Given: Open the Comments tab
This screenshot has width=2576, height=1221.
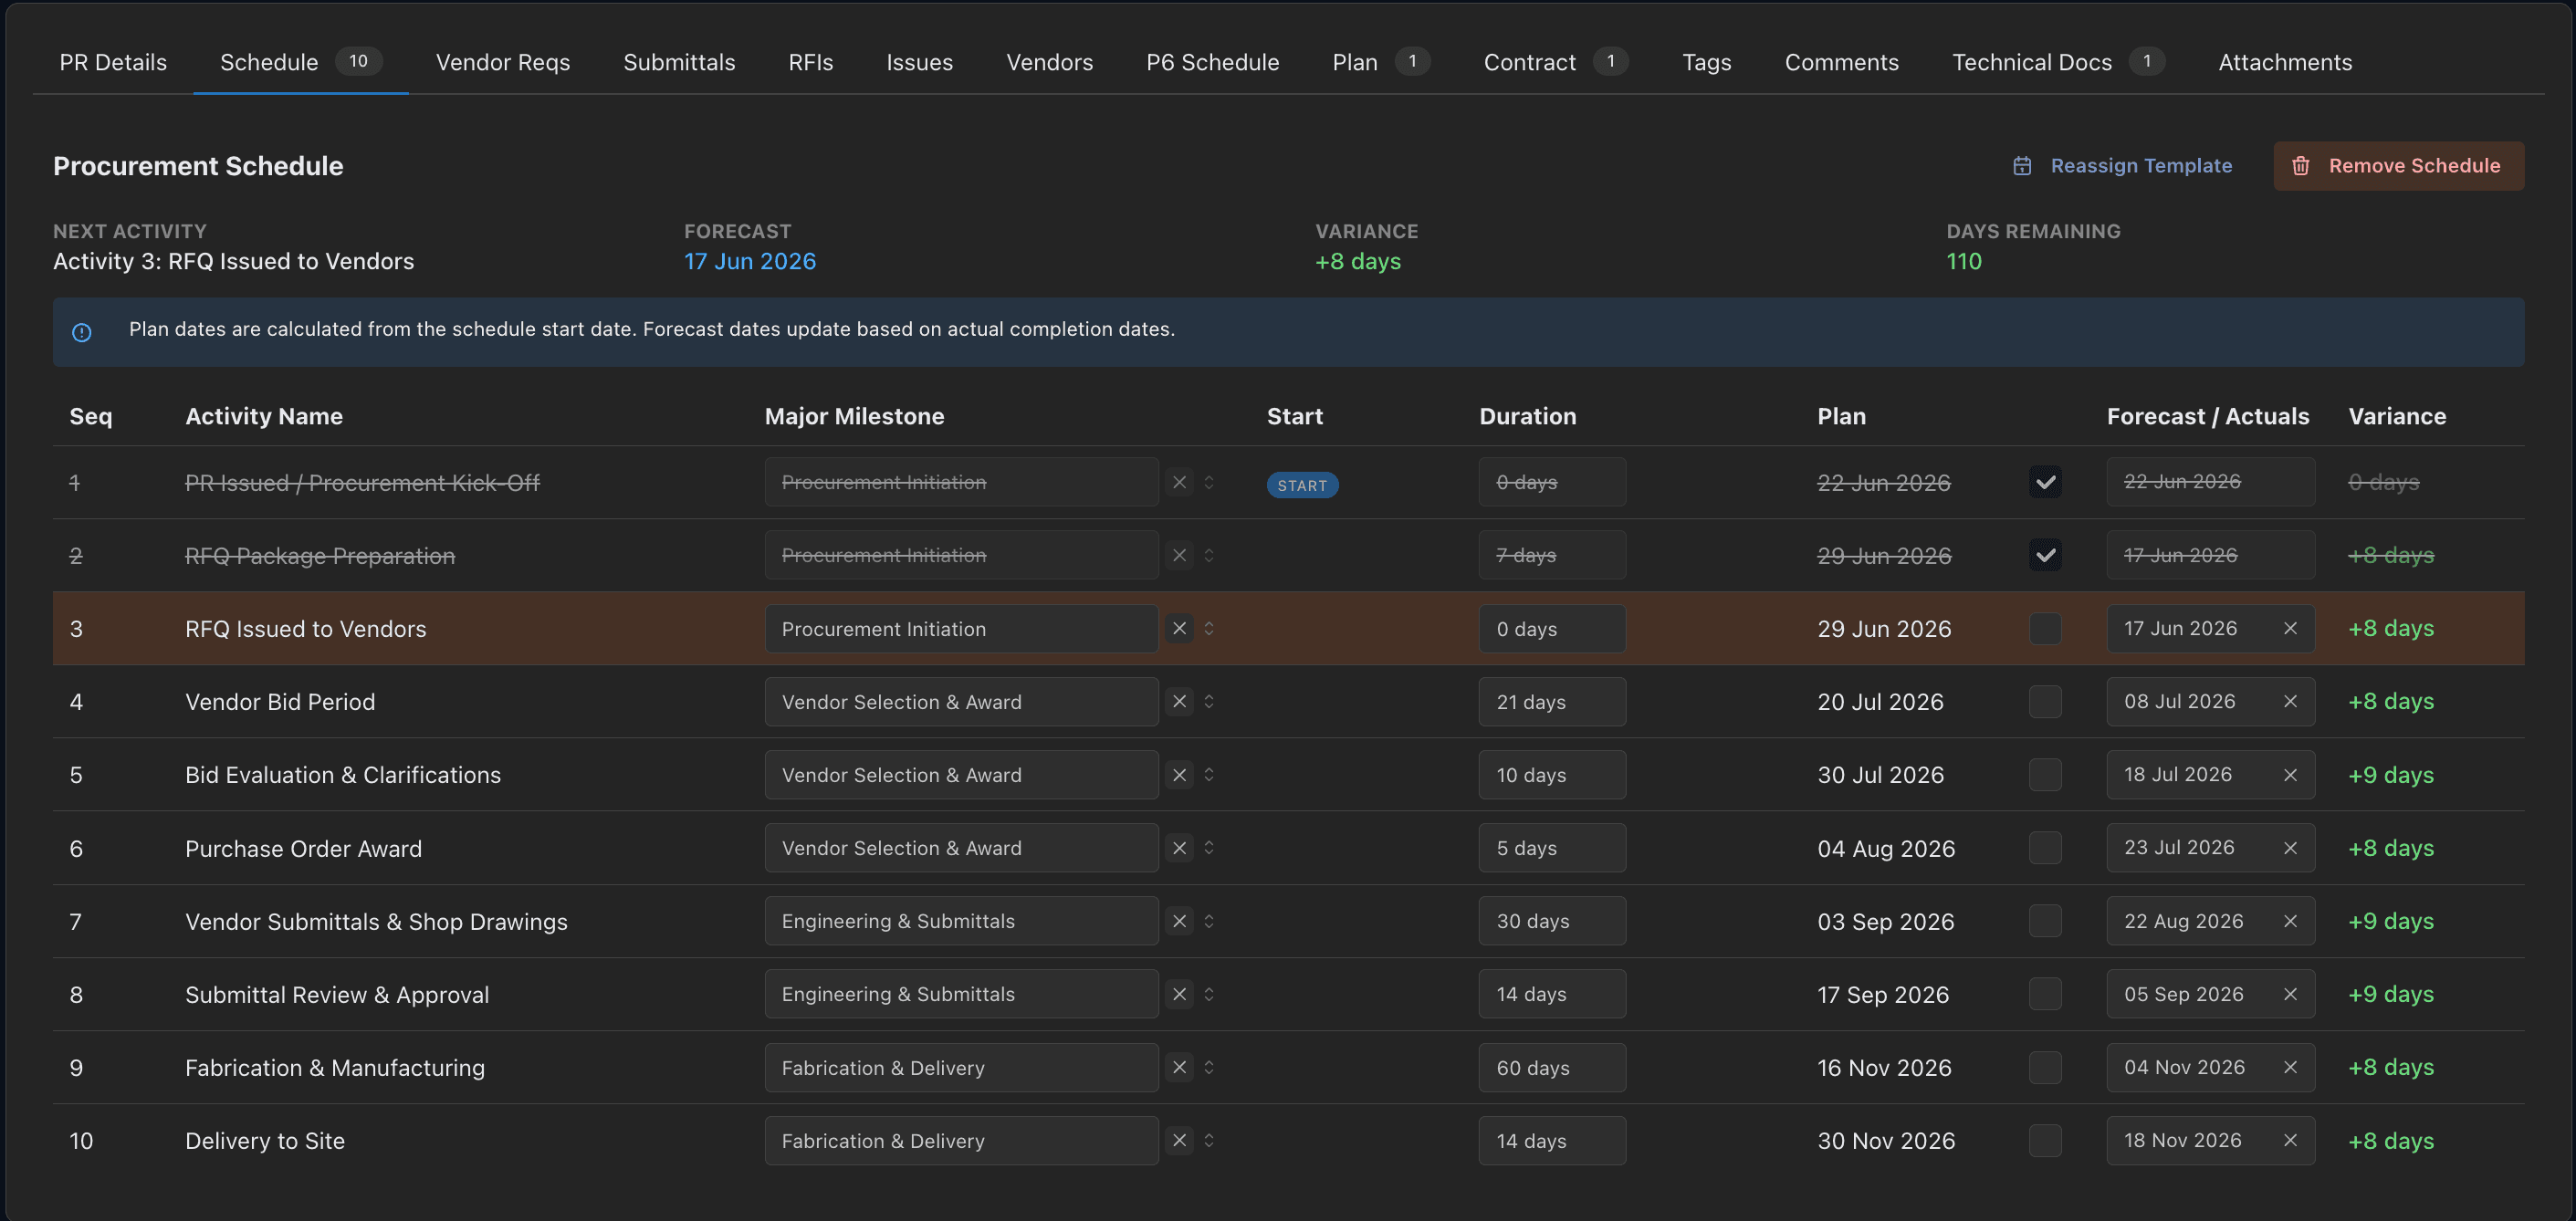Looking at the screenshot, I should tap(1841, 62).
